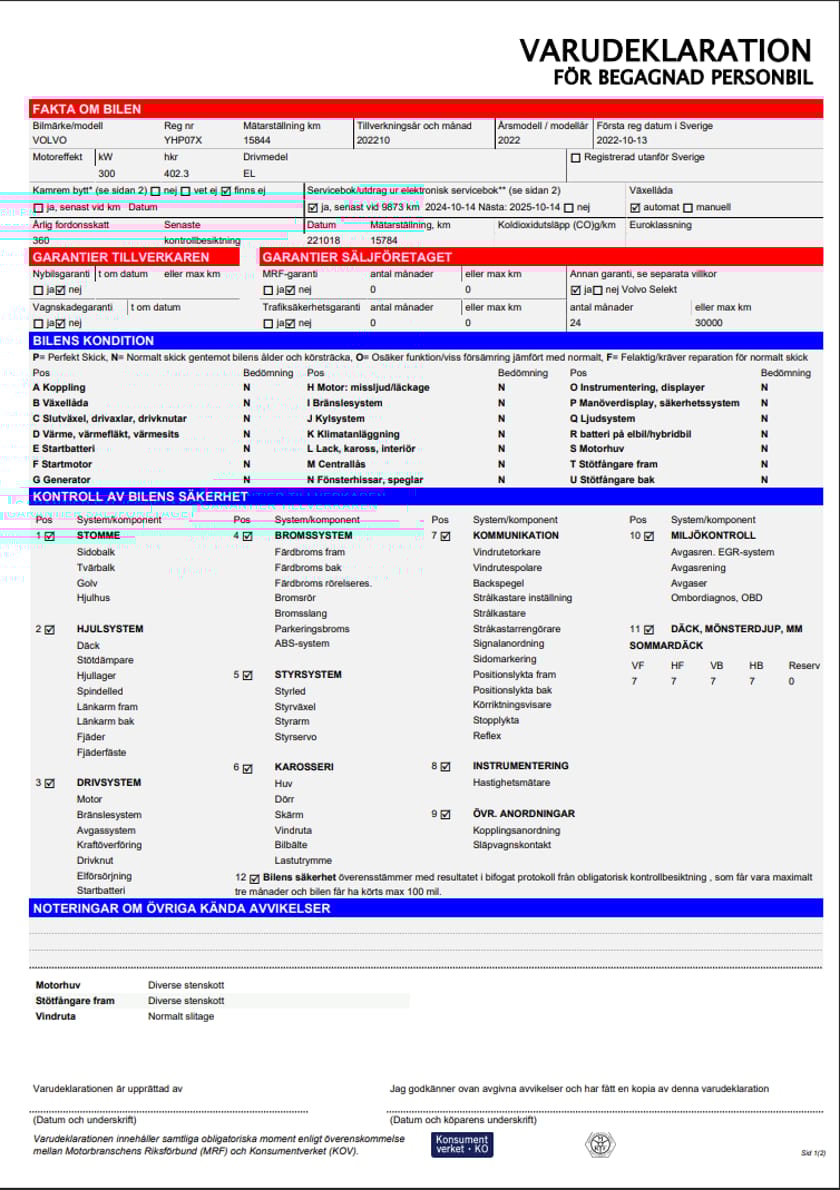The image size is (840, 1190).
Task: Uncheck the Bilens säkerhet confirmation box
Action: (x=253, y=878)
